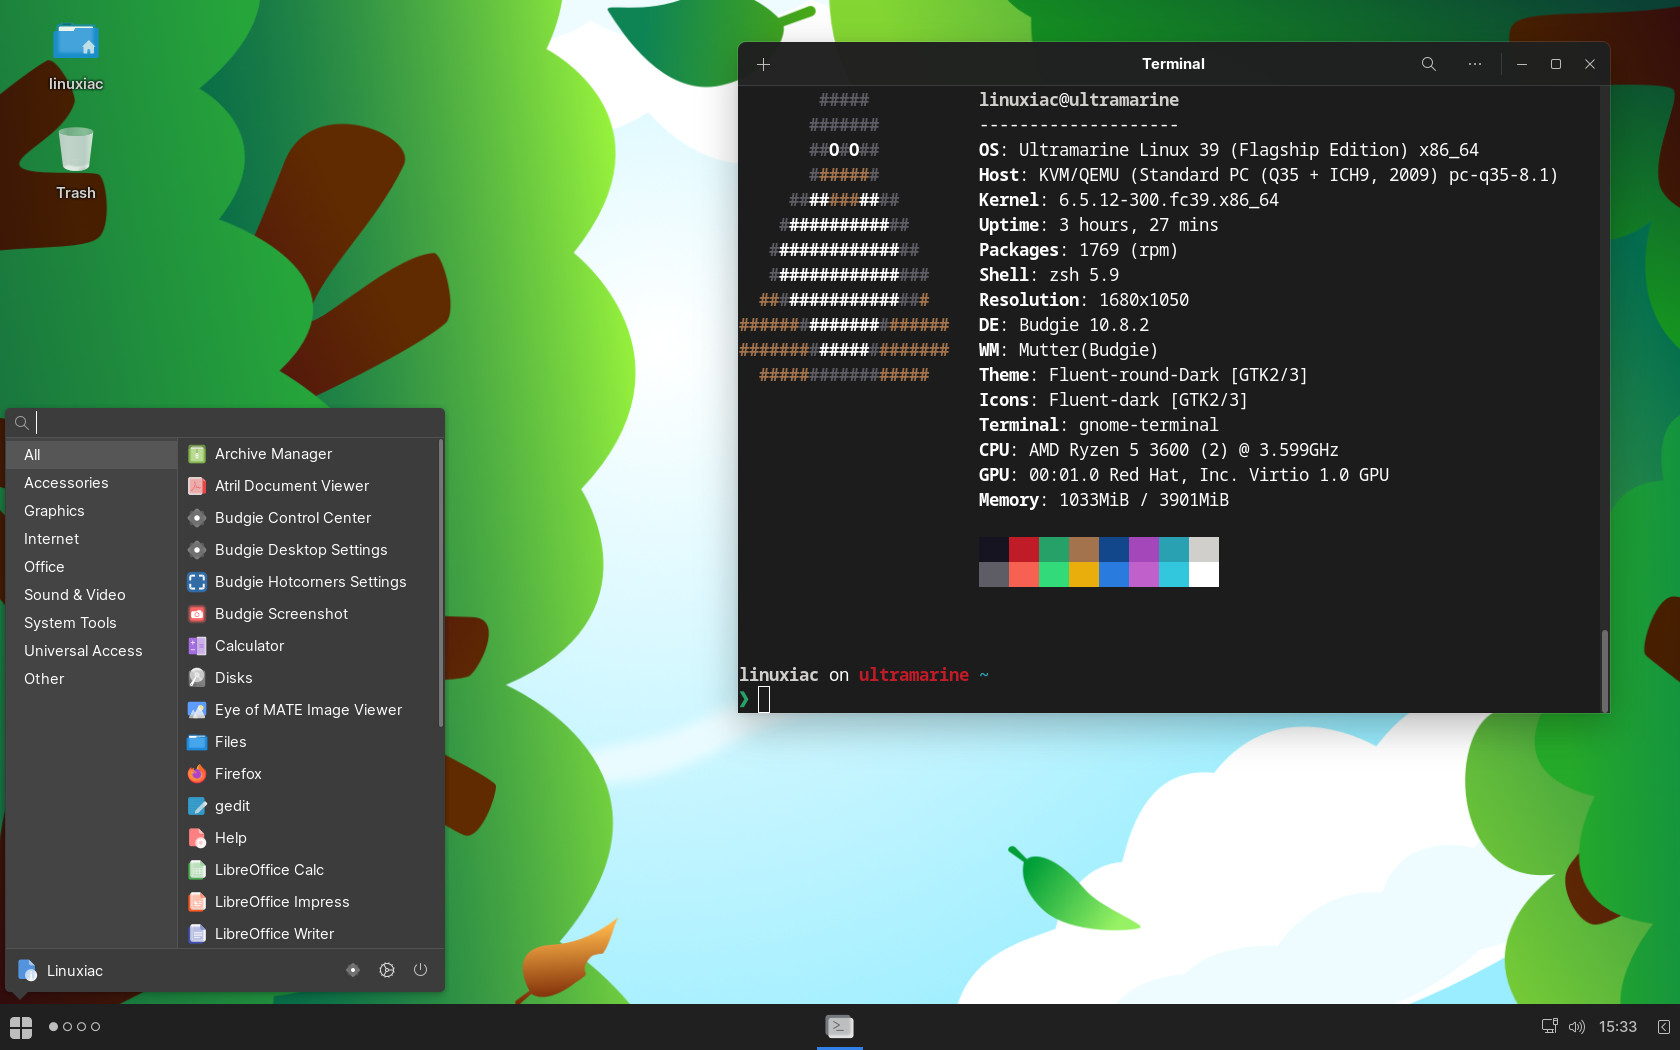The height and width of the screenshot is (1050, 1680).
Task: Click the Linuxiac user button in menu
Action: coord(61,971)
